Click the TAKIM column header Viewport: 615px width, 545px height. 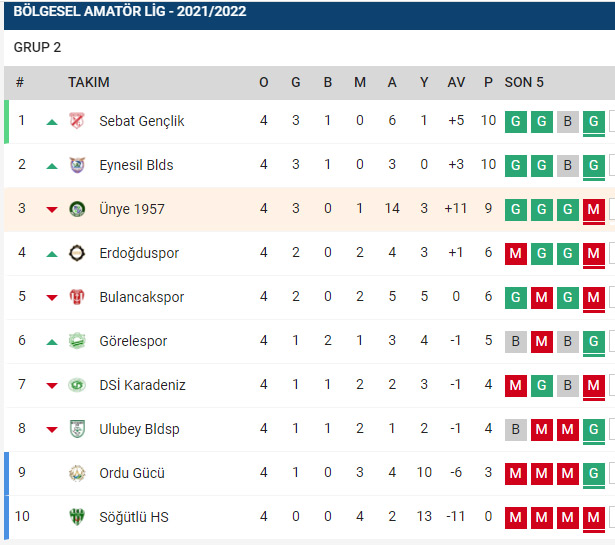[x=89, y=82]
